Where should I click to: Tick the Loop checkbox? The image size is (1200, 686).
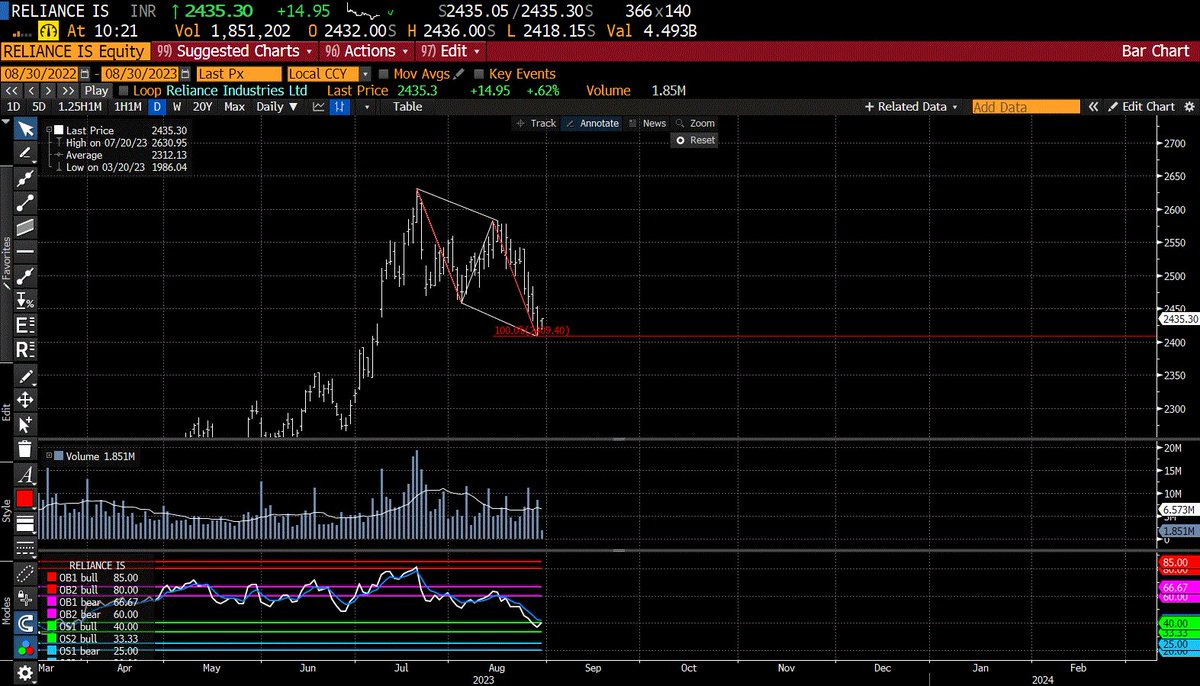[123, 90]
